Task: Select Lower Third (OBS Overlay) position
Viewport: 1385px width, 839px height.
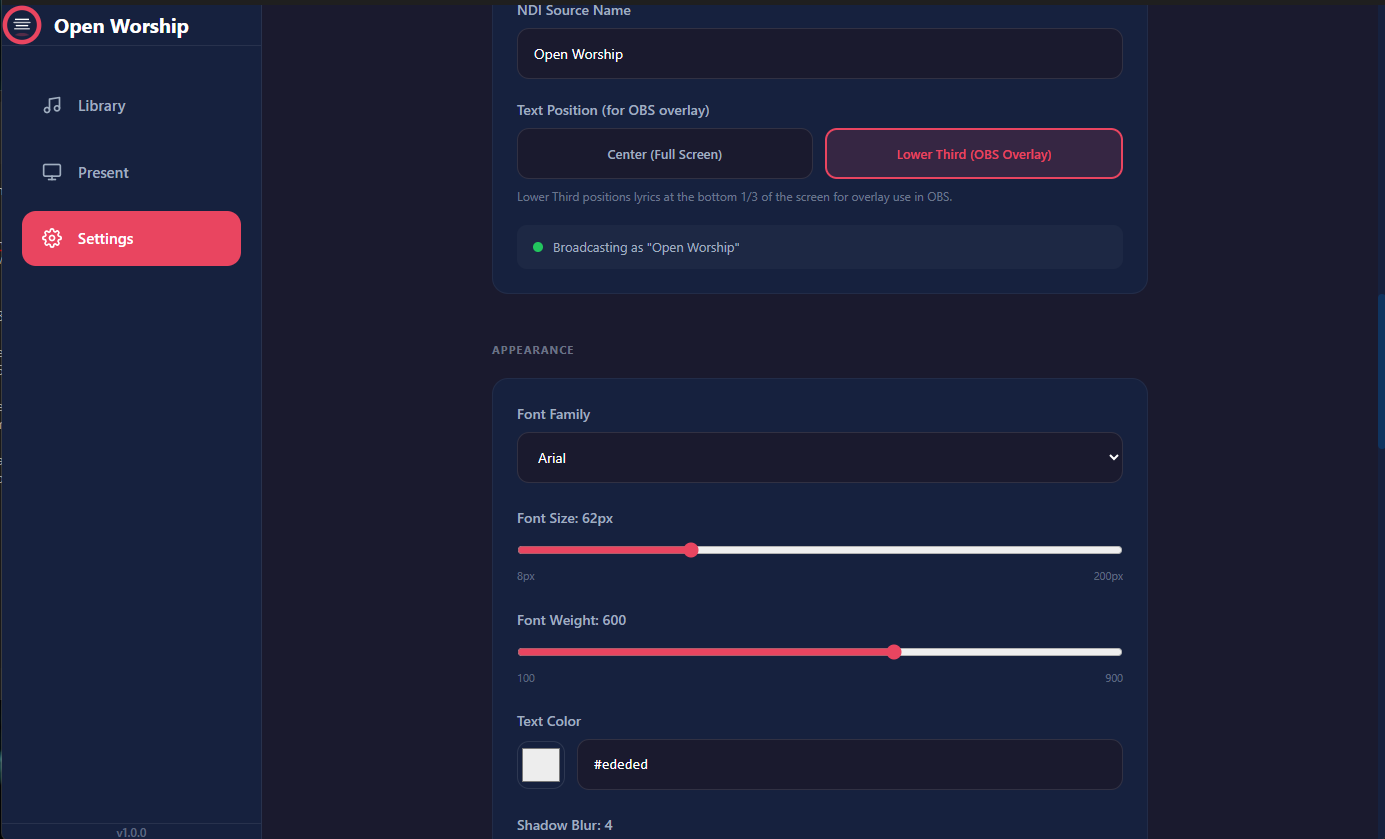Action: tap(973, 154)
